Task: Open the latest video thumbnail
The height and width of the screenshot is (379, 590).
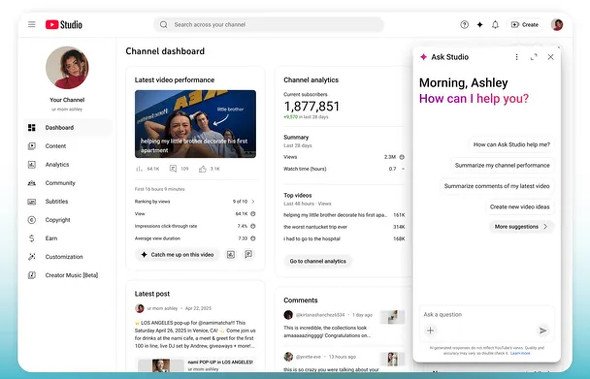Action: coord(195,124)
